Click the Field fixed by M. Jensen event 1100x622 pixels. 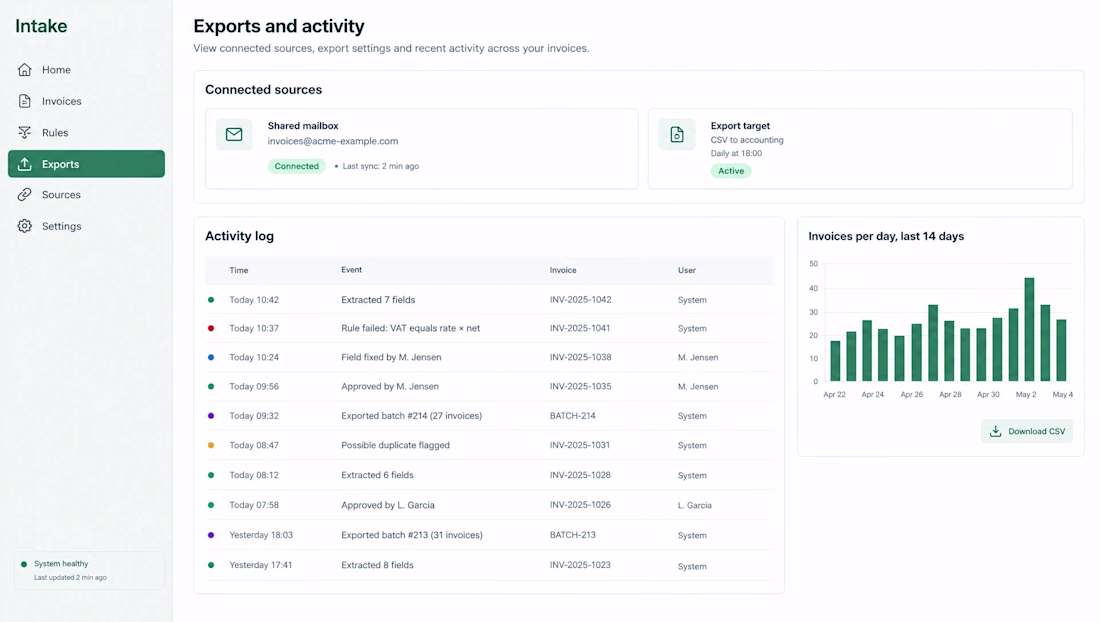(x=391, y=357)
